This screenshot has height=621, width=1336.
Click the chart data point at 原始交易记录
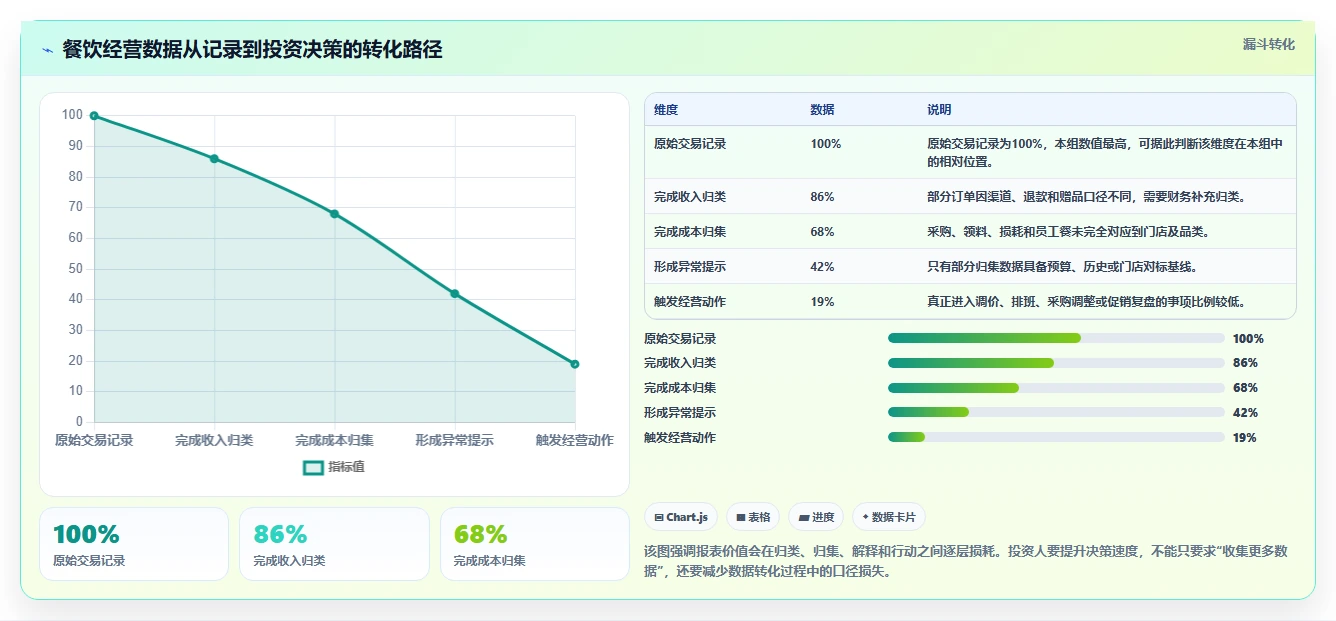click(94, 116)
